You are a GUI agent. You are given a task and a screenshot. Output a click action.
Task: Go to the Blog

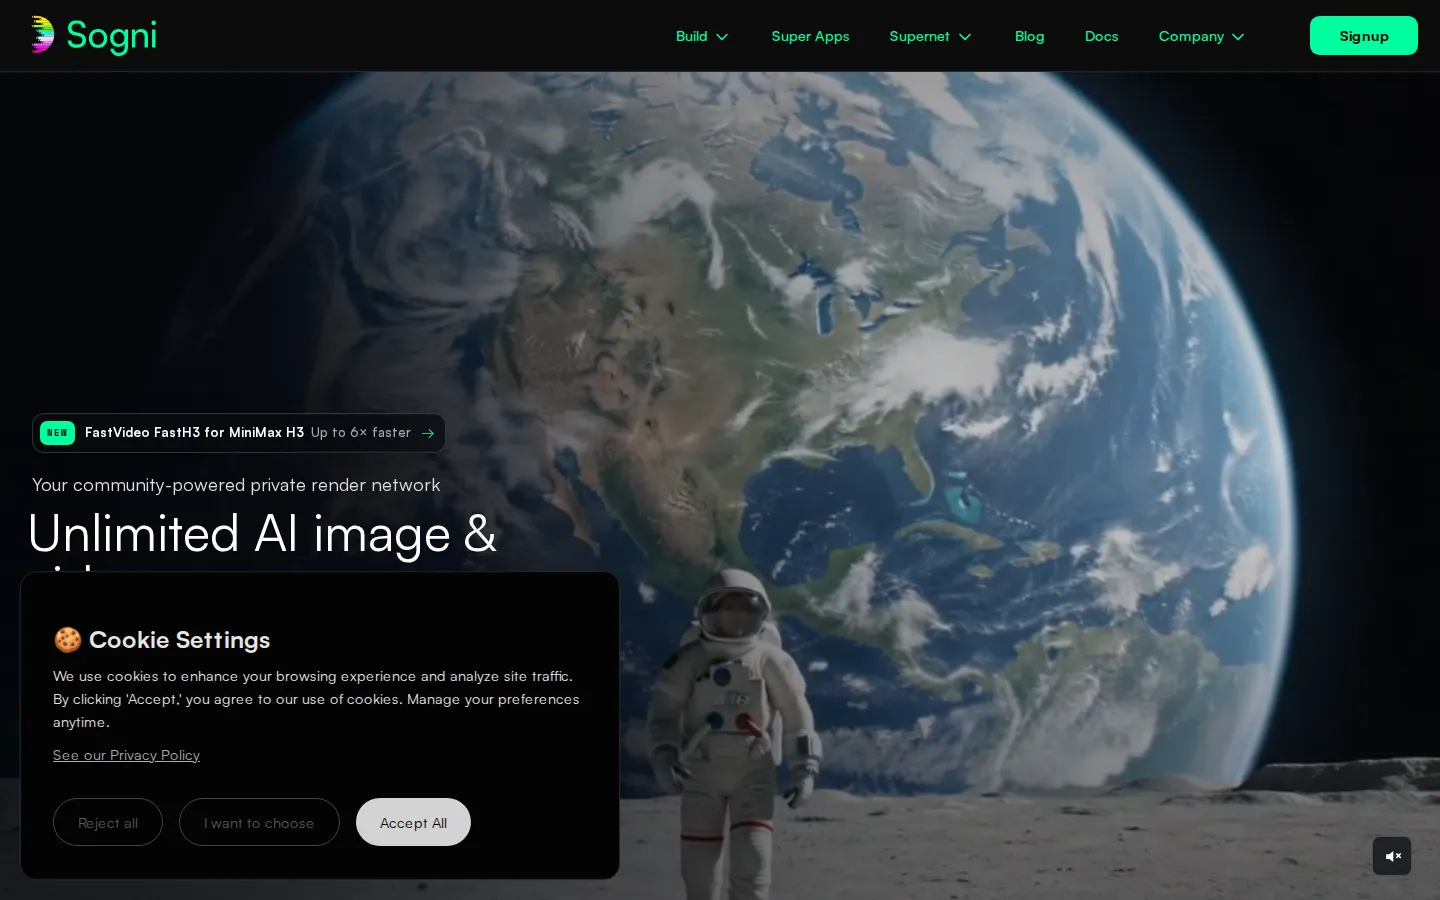pyautogui.click(x=1029, y=36)
